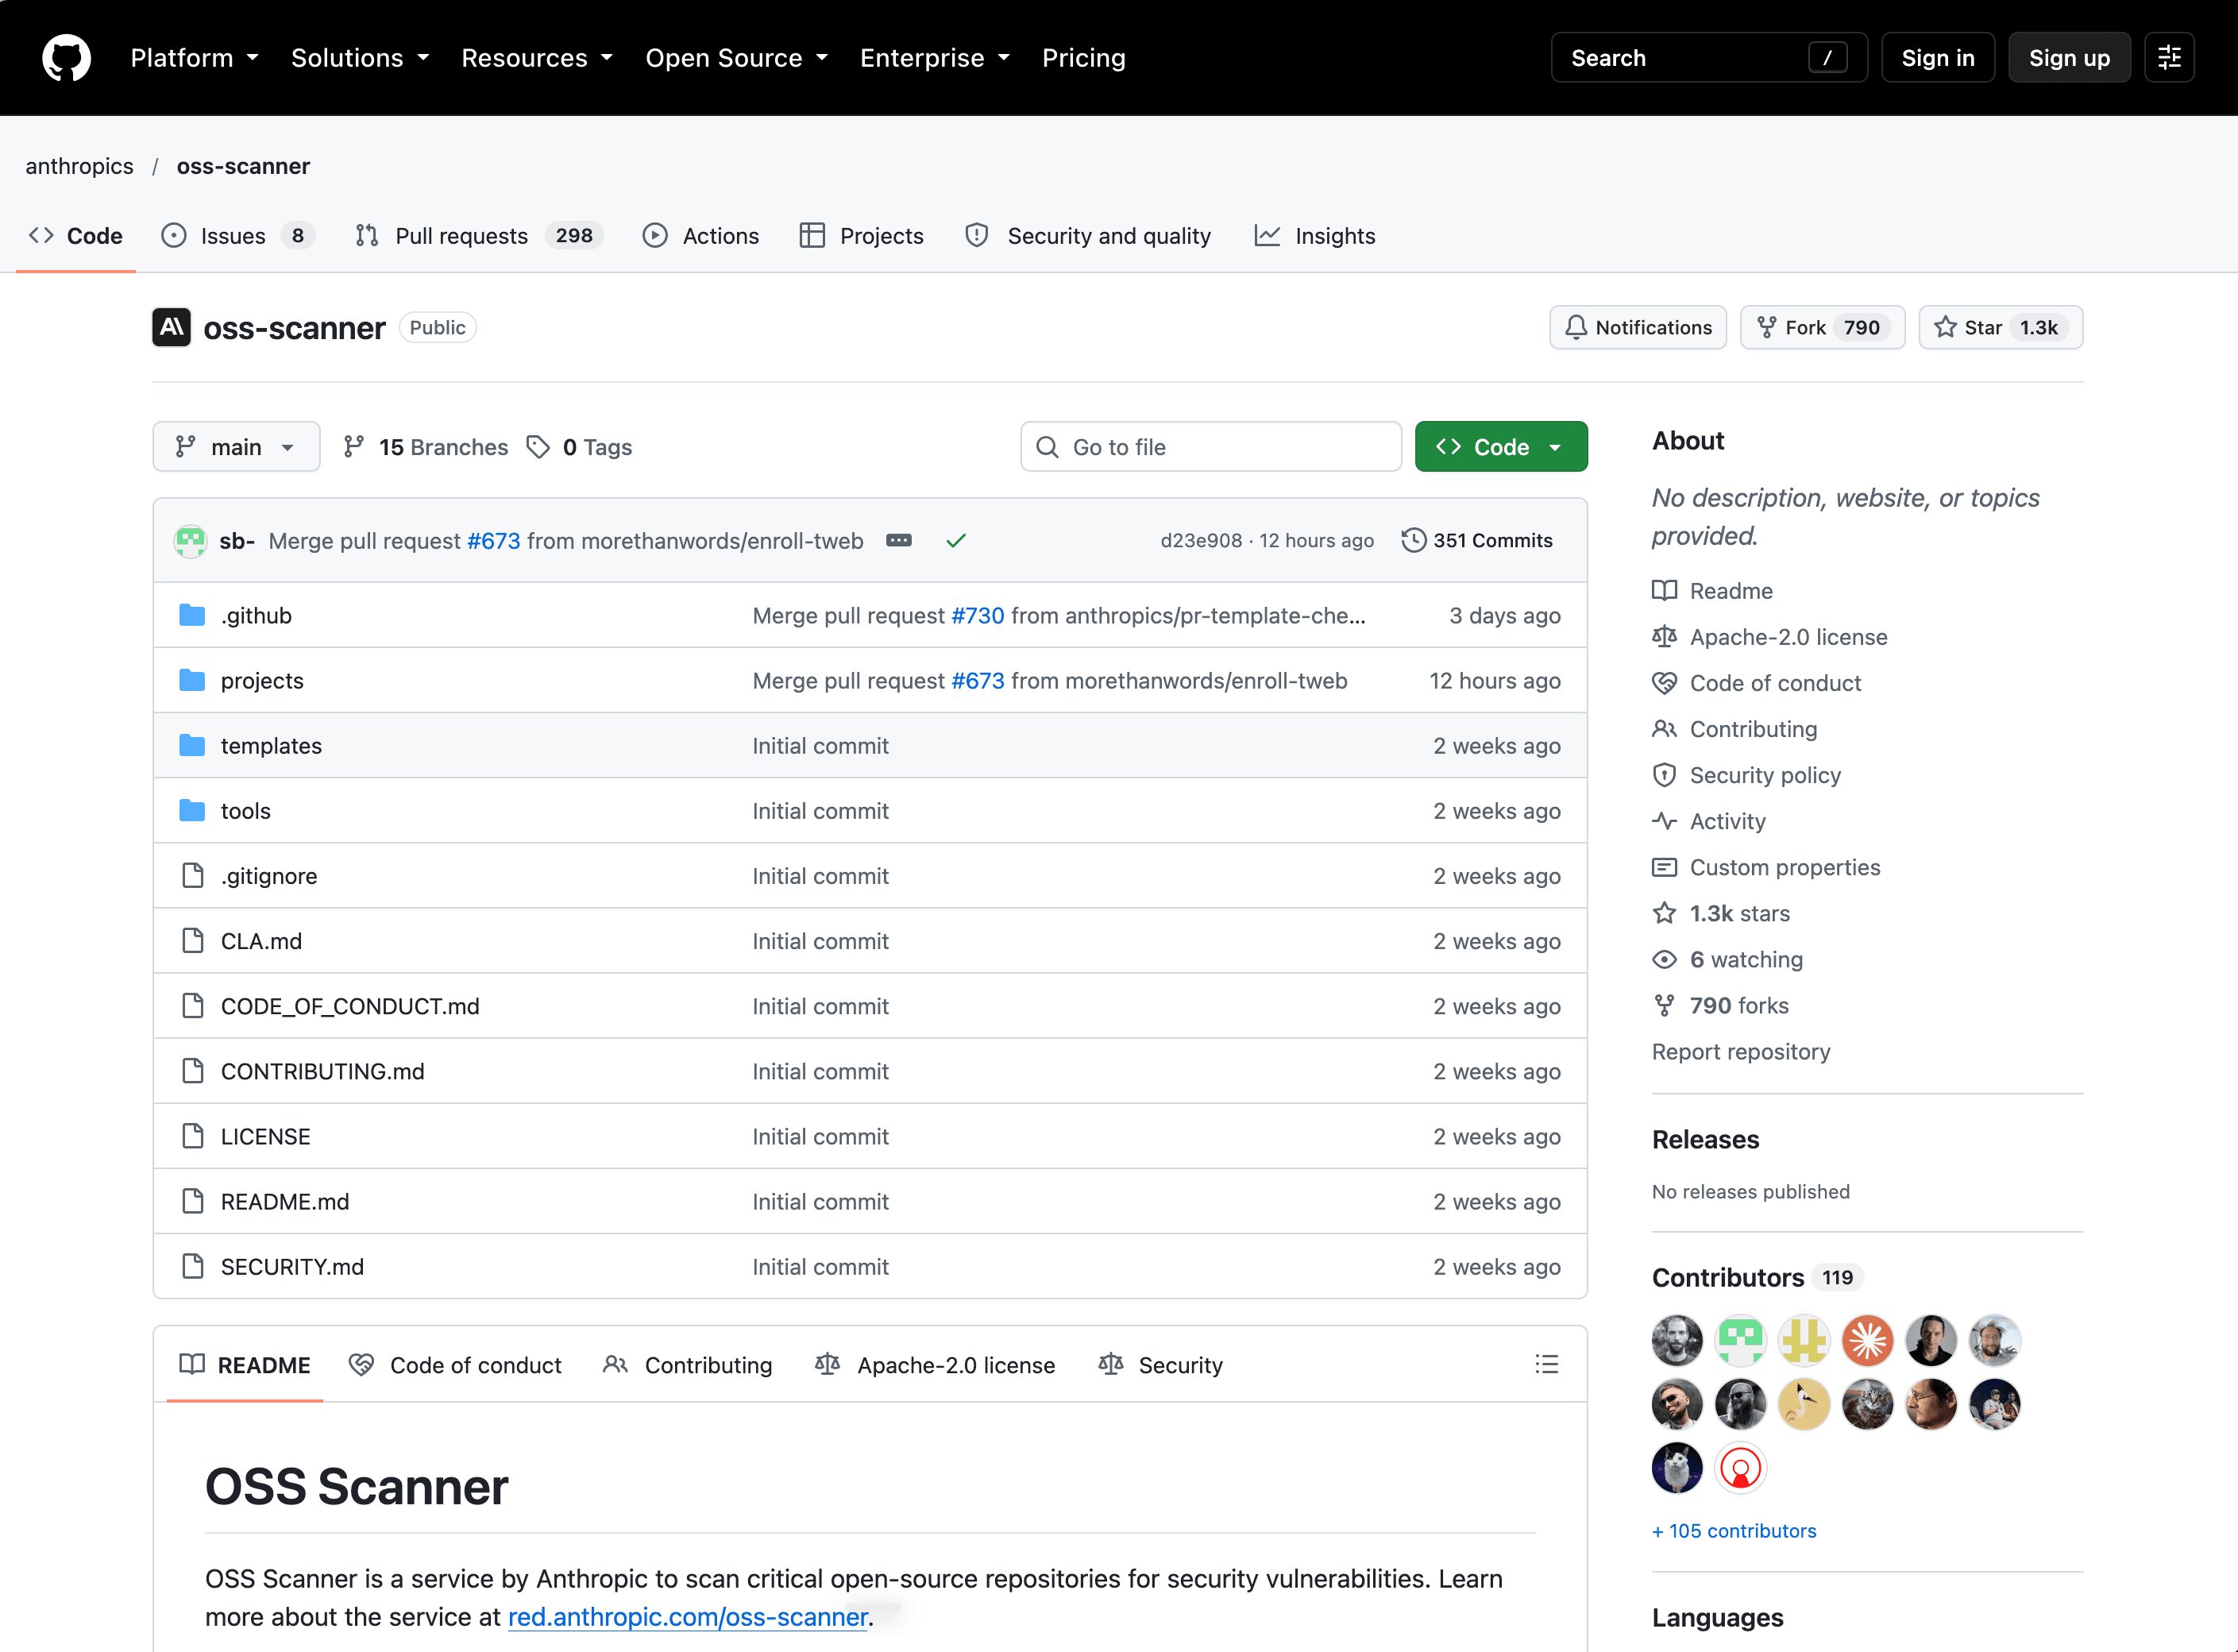The height and width of the screenshot is (1652, 2238).
Task: Switch to the Insights tab
Action: (1315, 235)
